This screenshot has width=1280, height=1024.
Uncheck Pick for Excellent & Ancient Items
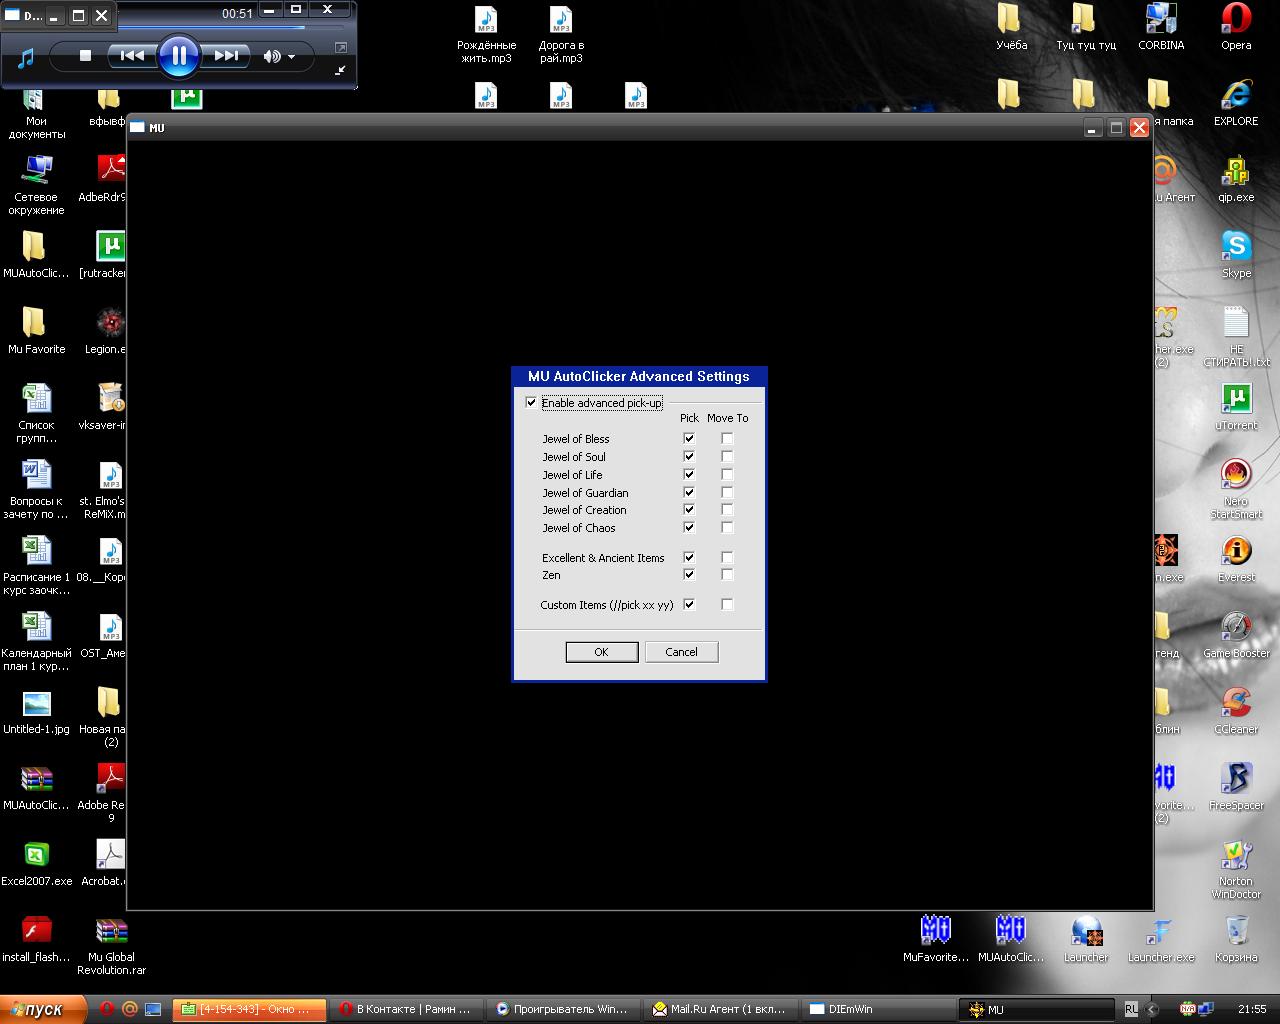point(689,557)
